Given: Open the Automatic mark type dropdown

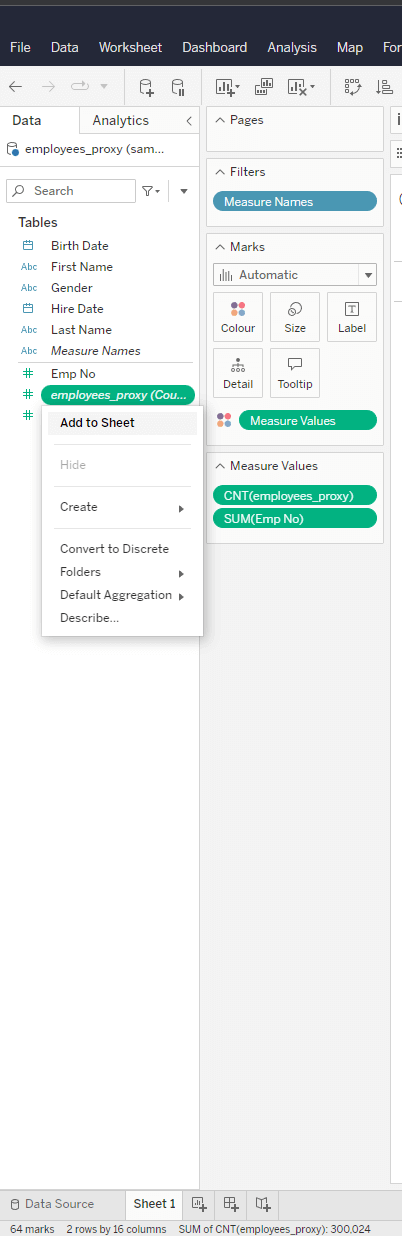Looking at the screenshot, I should pos(369,275).
